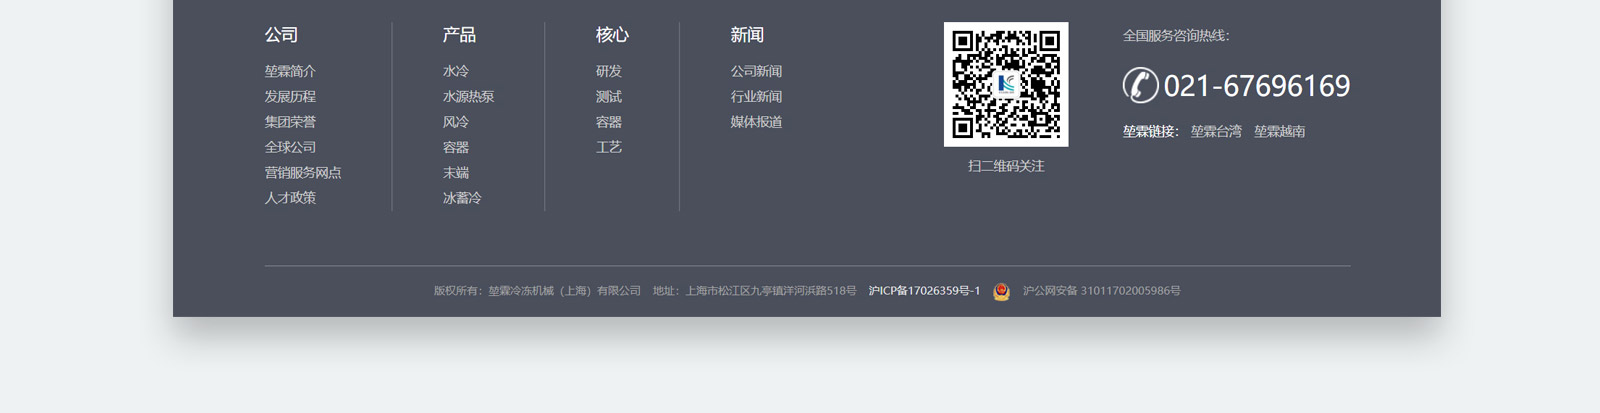
Task: Select the 新闻 column heading
Action: (x=747, y=35)
